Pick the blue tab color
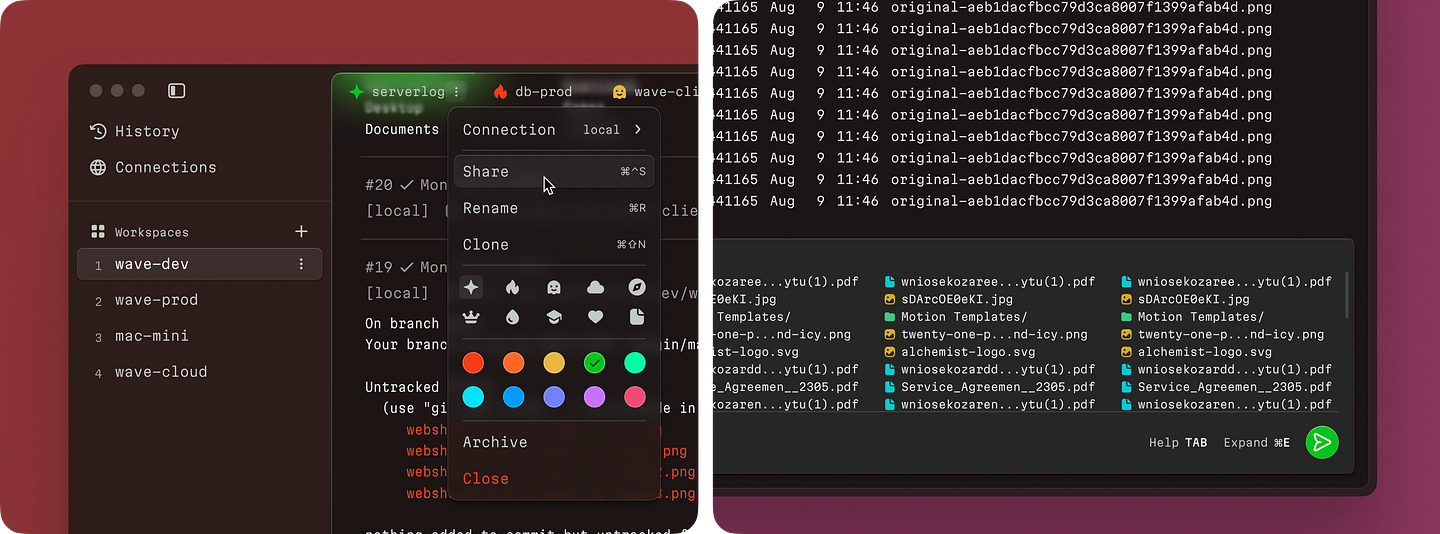This screenshot has width=1440, height=534. pyautogui.click(x=513, y=397)
